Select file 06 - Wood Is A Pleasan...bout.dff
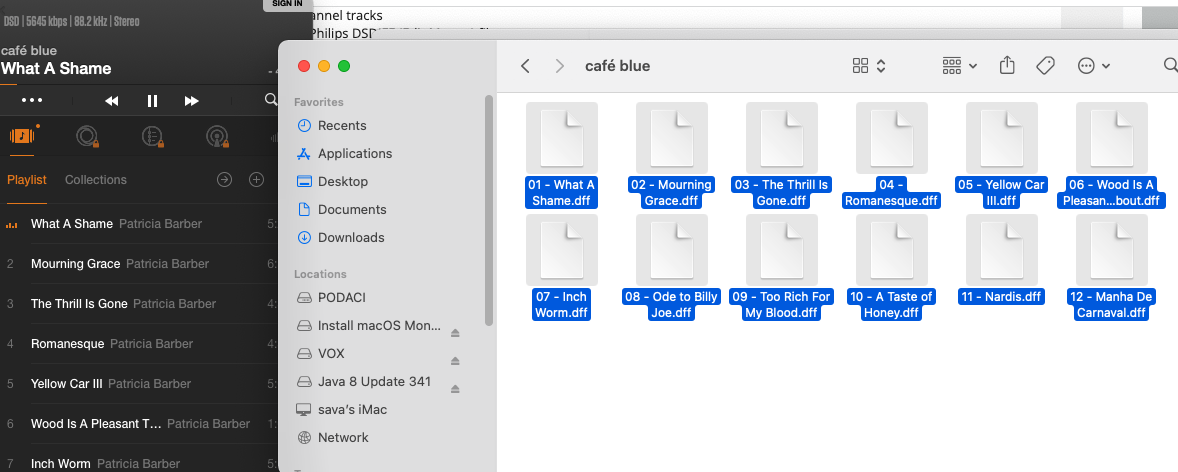The height and width of the screenshot is (472, 1178). [x=1111, y=155]
